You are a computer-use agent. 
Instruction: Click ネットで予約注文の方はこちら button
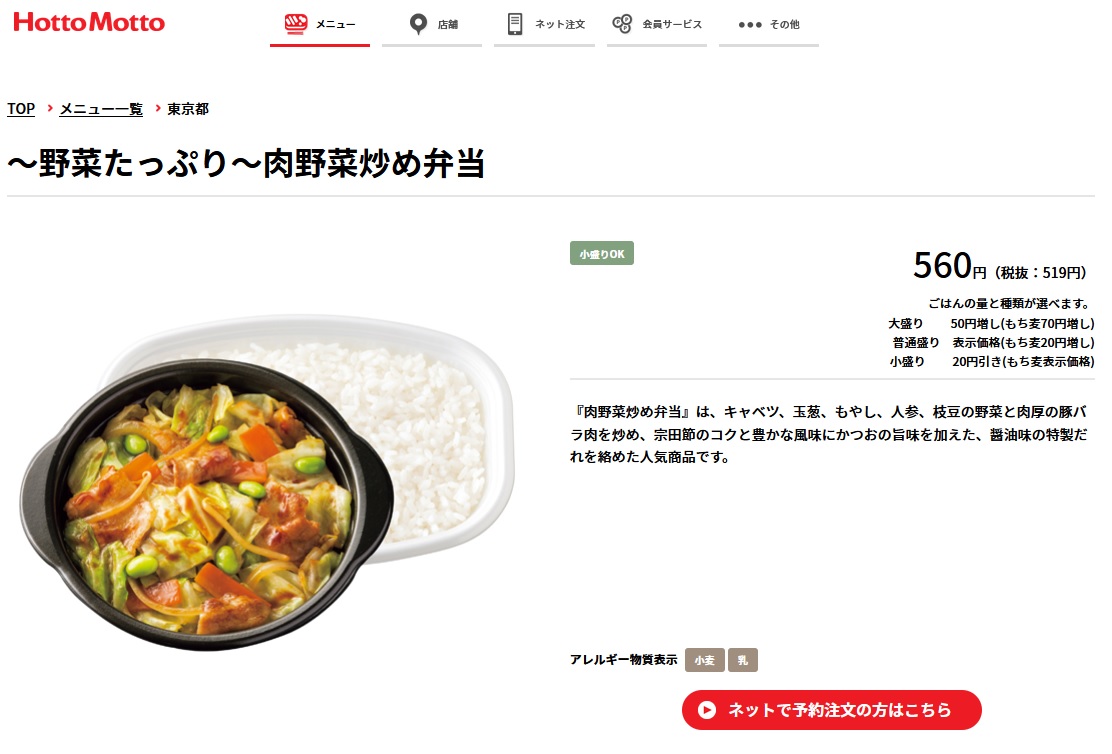point(832,710)
